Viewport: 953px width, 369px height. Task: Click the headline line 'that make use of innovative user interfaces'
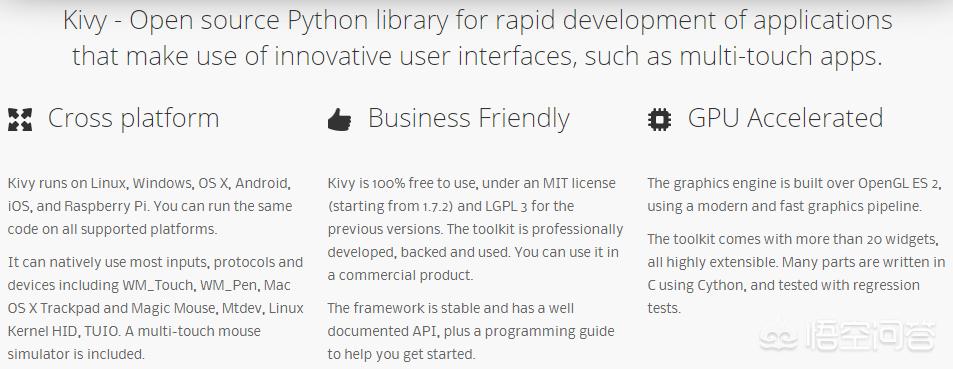pyautogui.click(x=323, y=56)
